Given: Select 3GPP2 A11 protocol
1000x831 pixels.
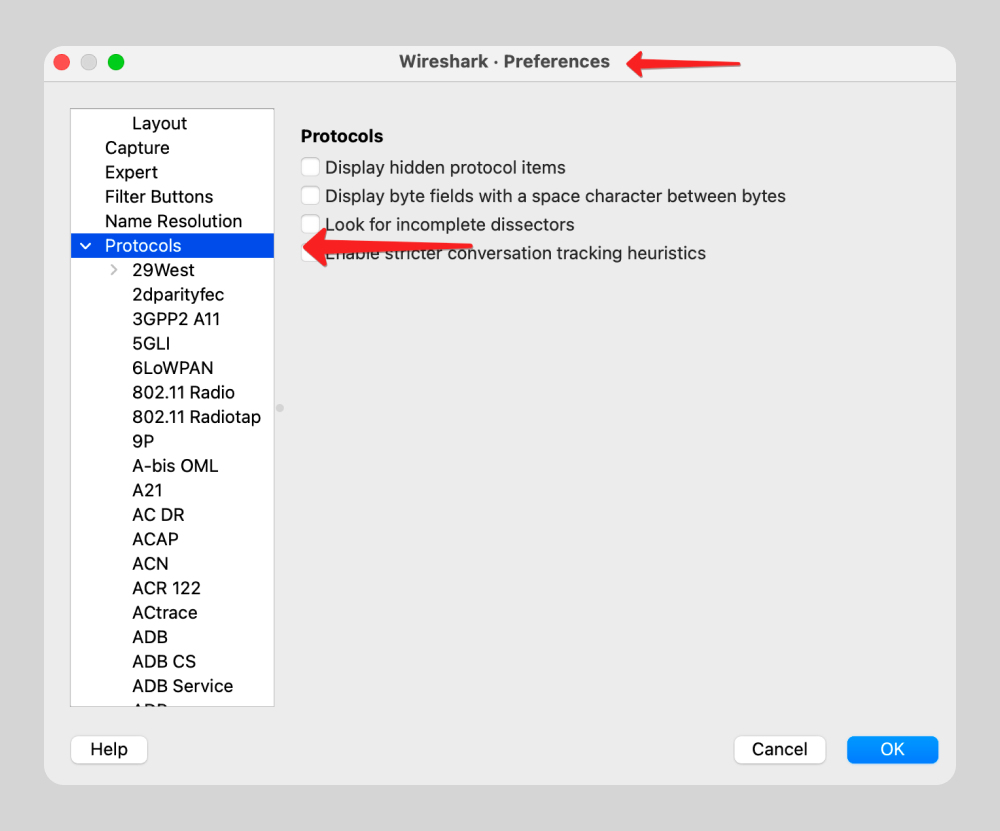Looking at the screenshot, I should 176,319.
